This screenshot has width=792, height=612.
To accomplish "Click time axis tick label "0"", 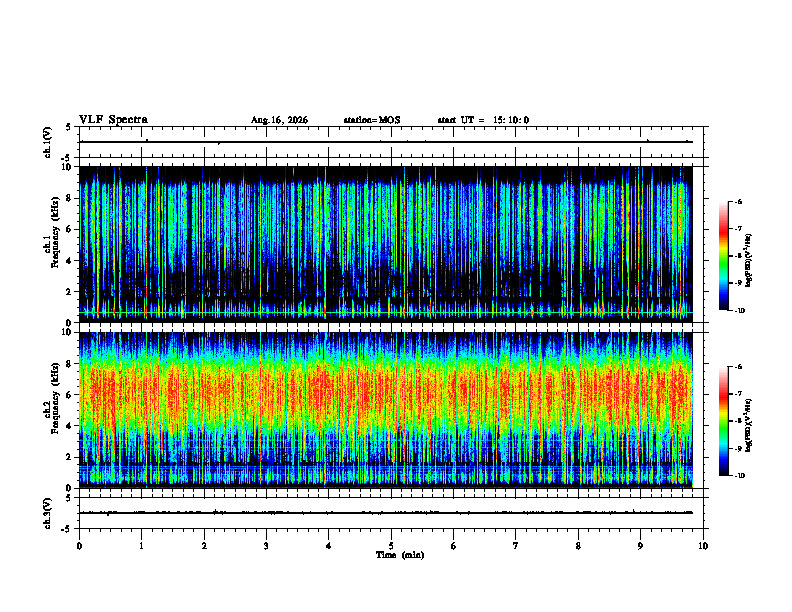I will click(x=79, y=546).
